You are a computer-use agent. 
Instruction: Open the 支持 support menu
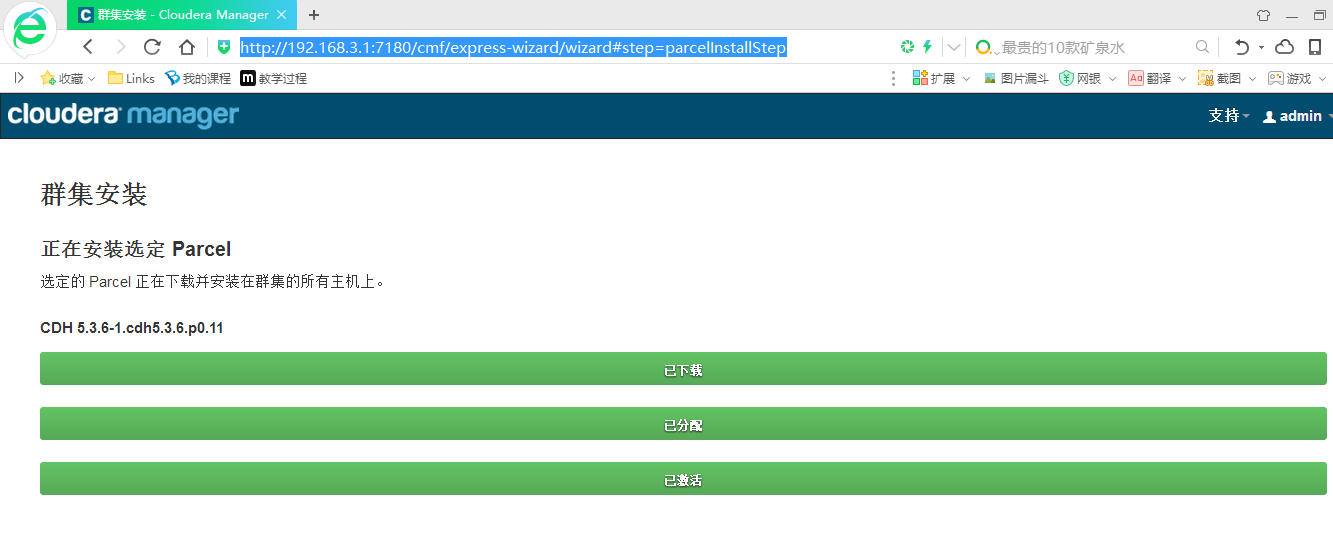pos(1229,116)
